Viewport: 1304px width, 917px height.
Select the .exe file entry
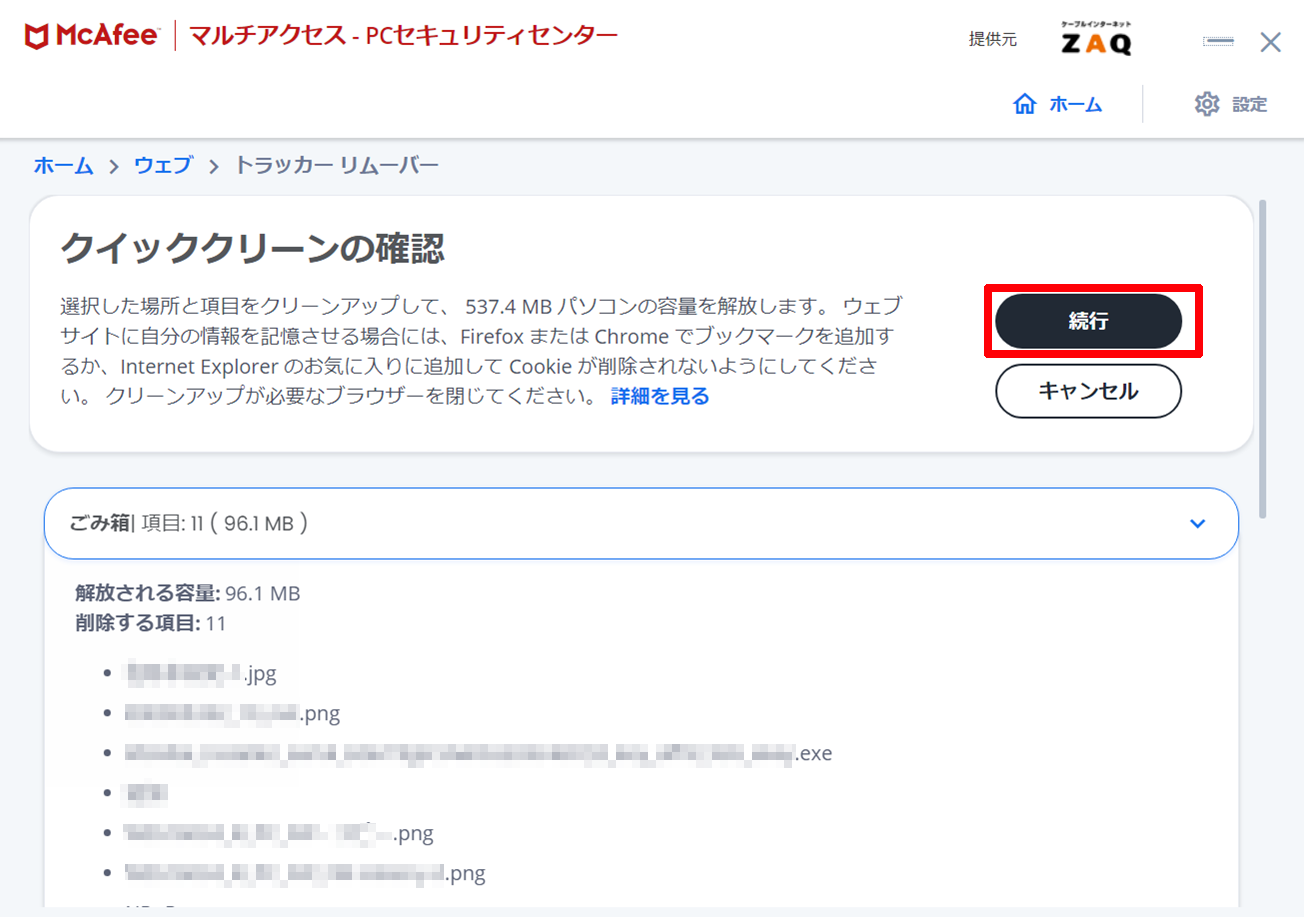coord(478,753)
